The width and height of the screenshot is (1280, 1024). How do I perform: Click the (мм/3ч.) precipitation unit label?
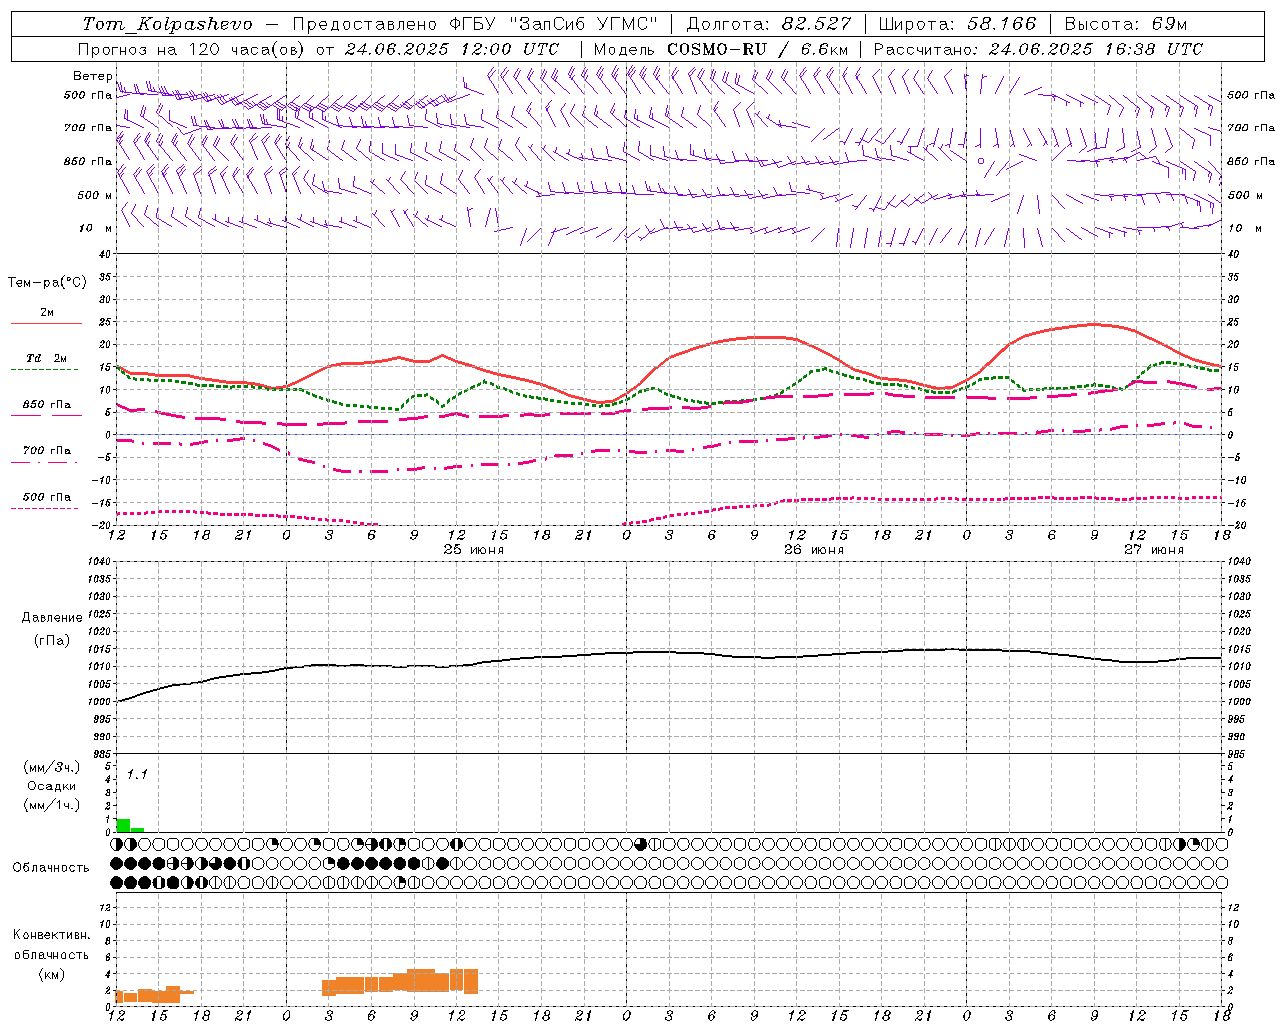click(x=51, y=767)
